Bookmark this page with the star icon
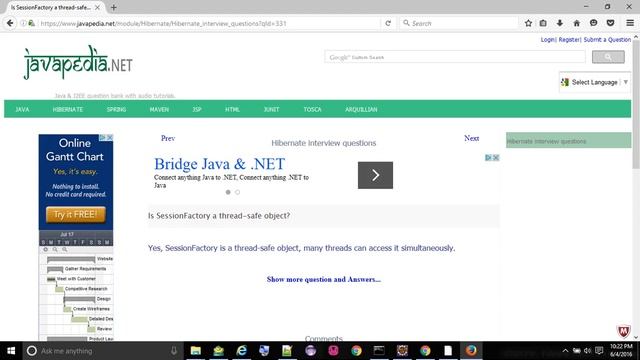Viewport: 640px width, 360px height. [528, 23]
